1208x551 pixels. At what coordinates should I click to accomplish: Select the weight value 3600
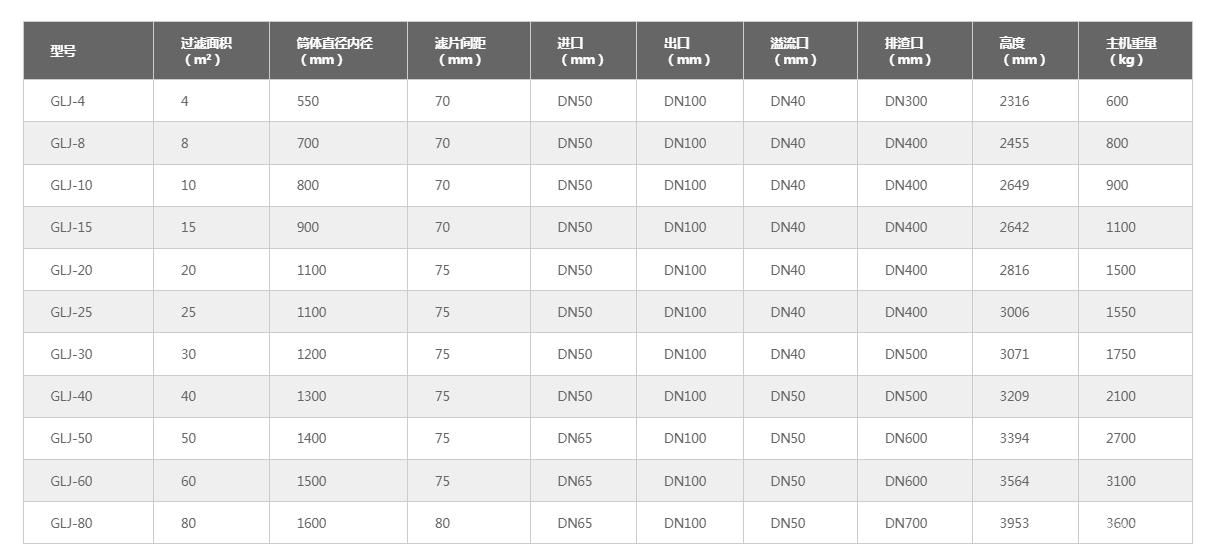[1121, 523]
